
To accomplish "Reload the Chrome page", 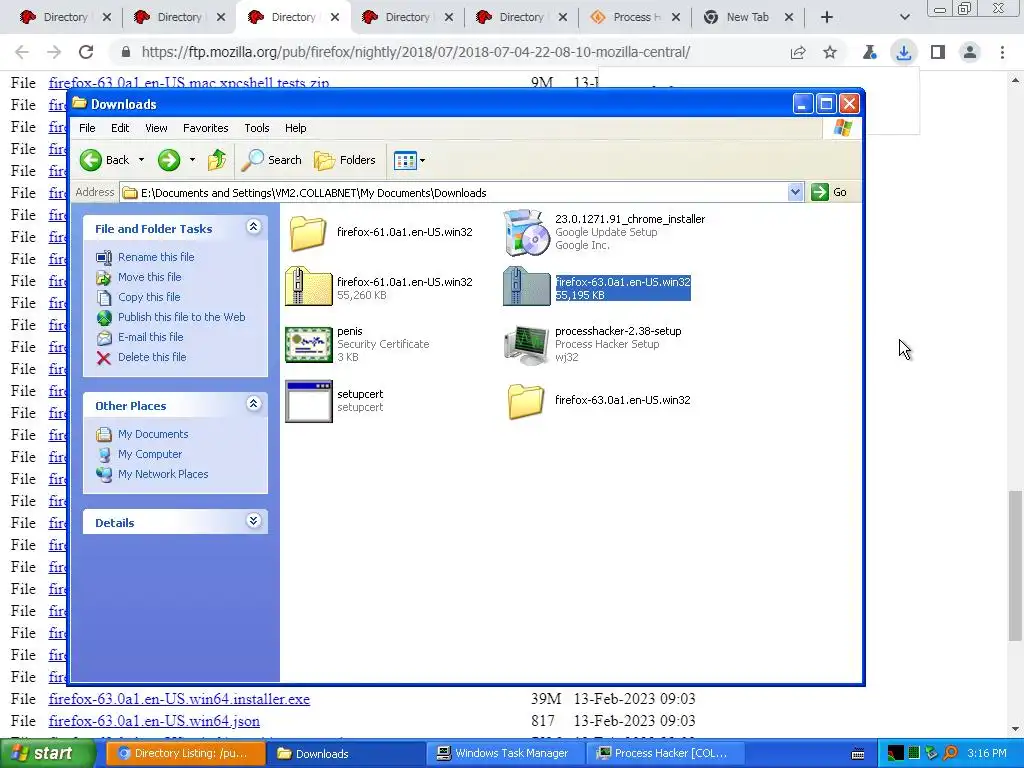I will pyautogui.click(x=86, y=52).
